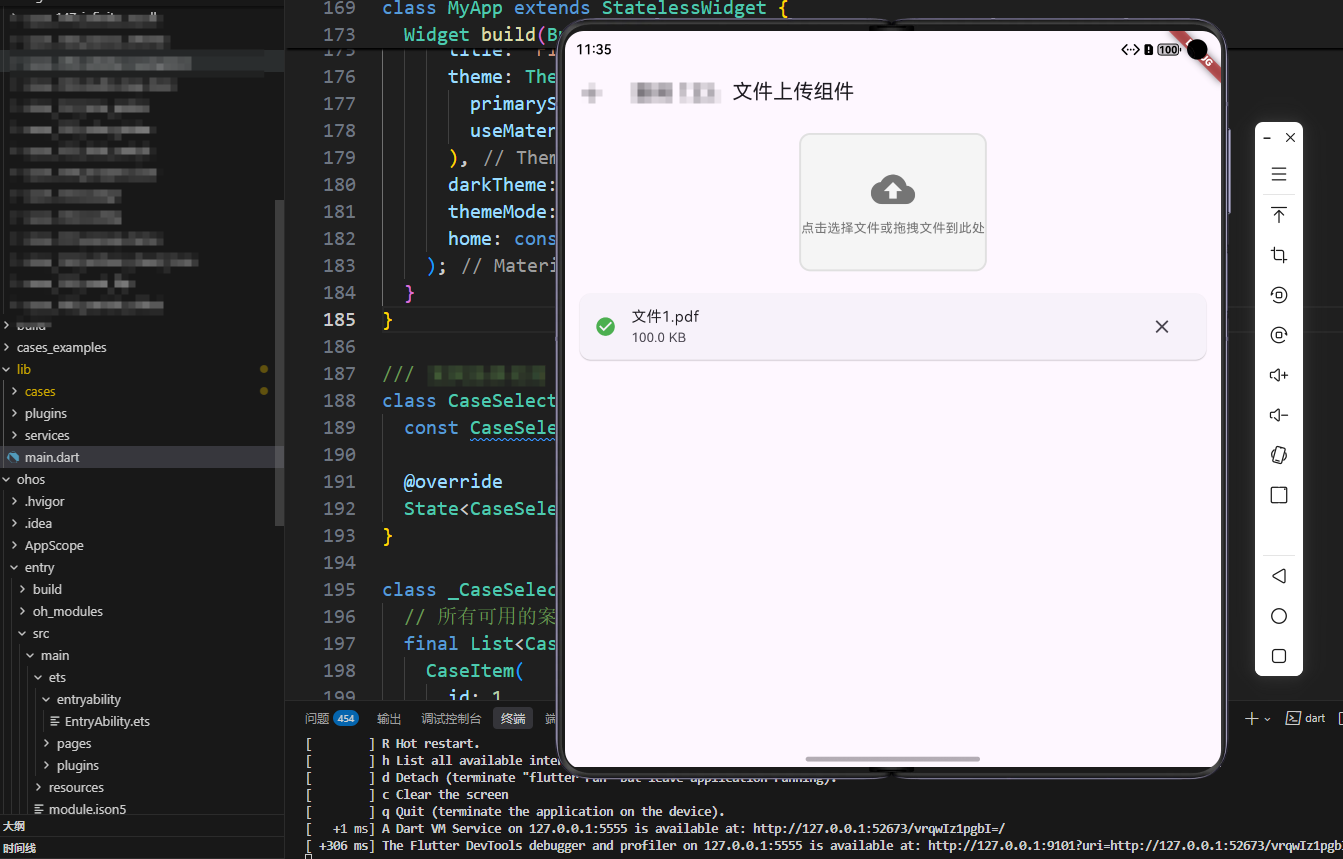Expand the cases_examples folder
Image resolution: width=1343 pixels, height=859 pixels.
click(x=61, y=347)
